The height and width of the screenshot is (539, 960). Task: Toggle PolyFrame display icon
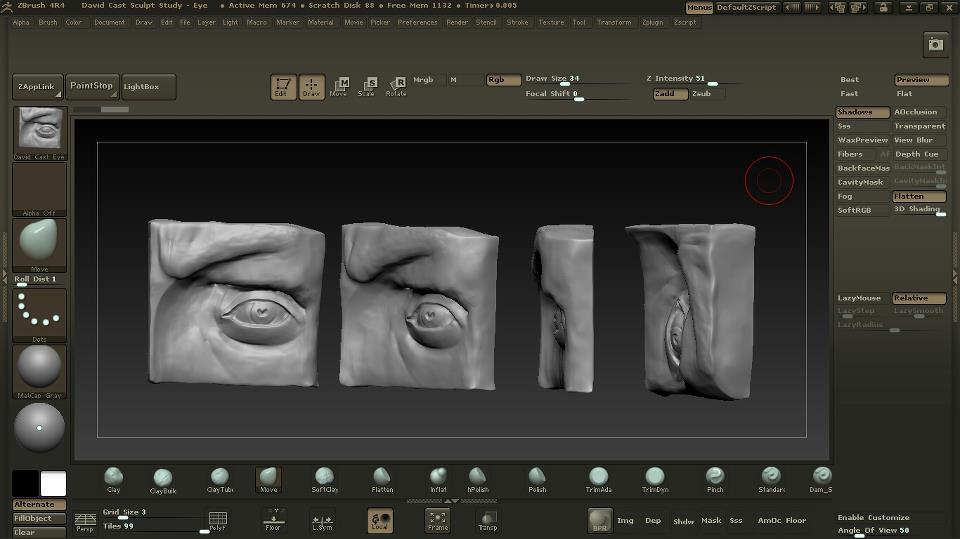tap(217, 521)
